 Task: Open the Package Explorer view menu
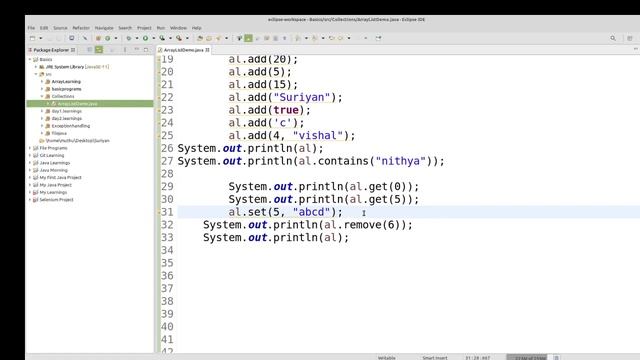click(x=125, y=49)
